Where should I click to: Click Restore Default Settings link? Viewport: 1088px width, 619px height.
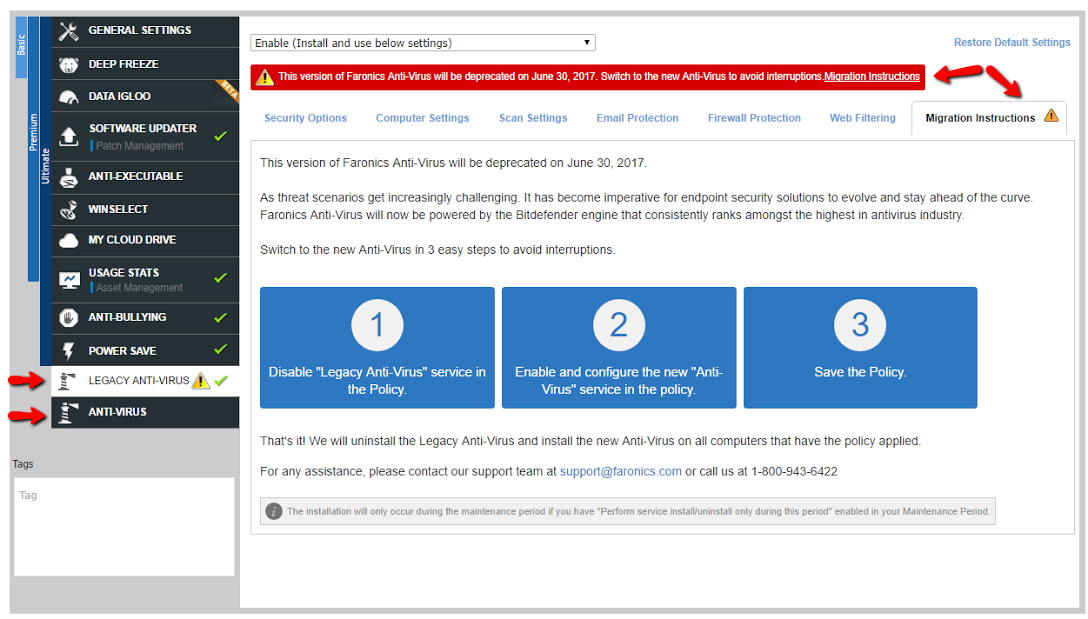click(x=1011, y=43)
